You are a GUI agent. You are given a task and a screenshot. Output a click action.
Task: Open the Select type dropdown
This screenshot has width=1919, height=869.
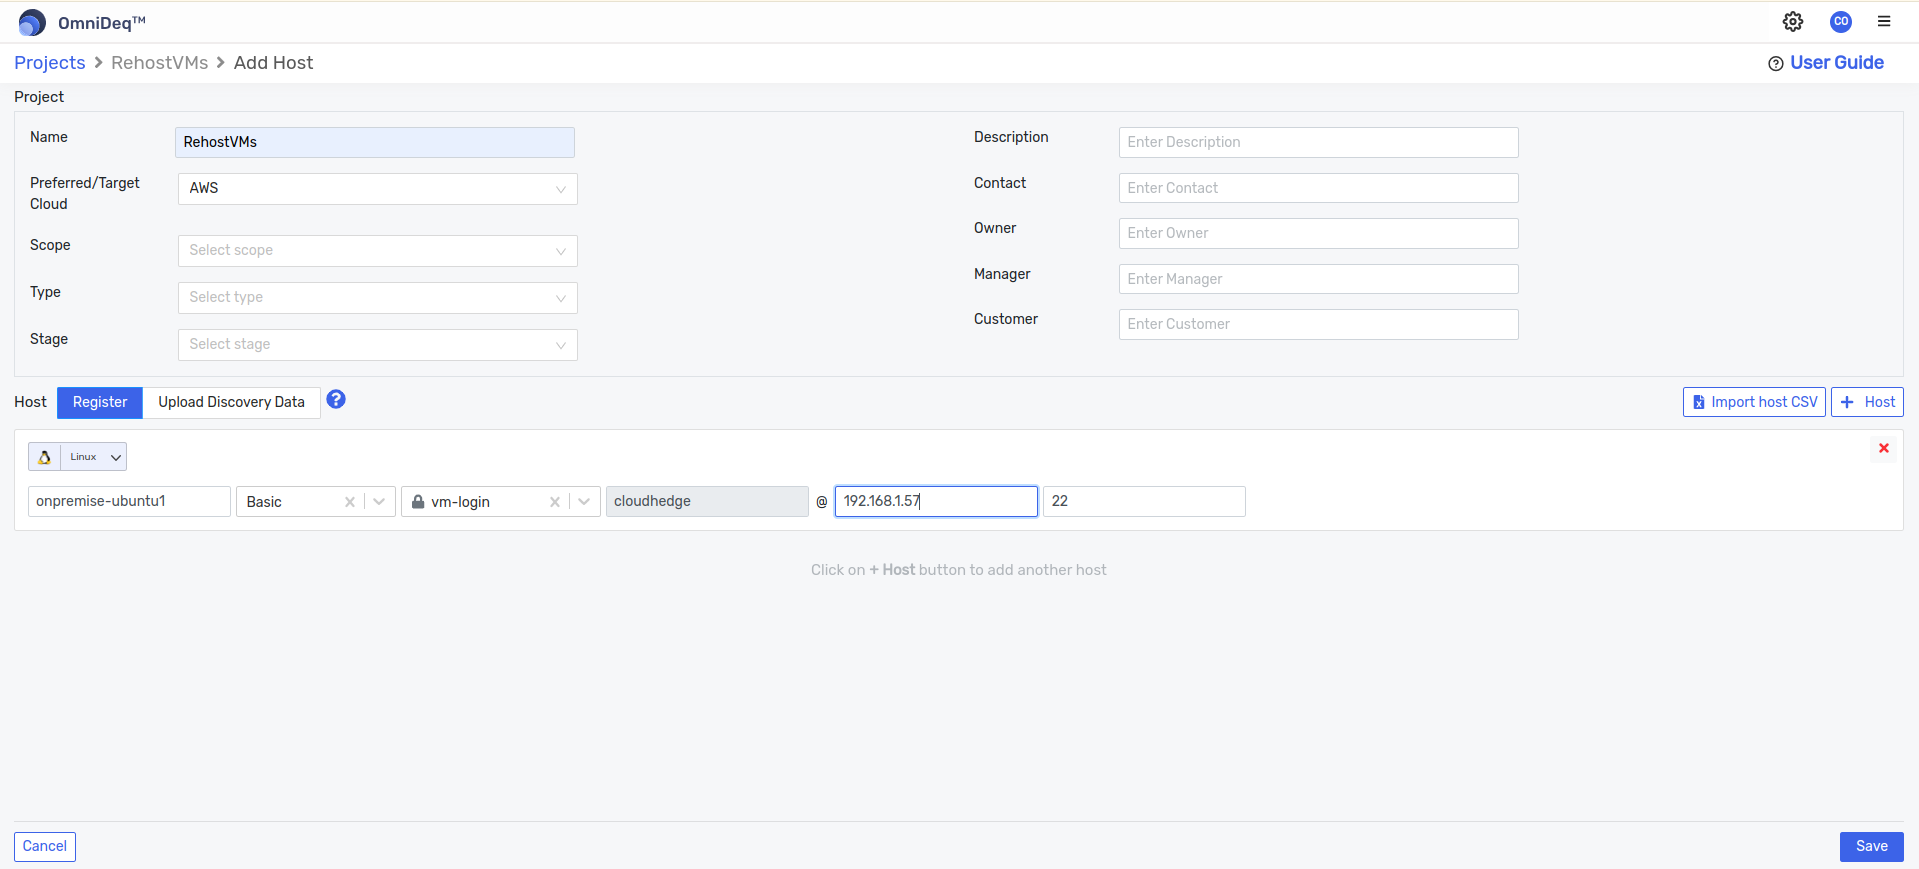378,298
